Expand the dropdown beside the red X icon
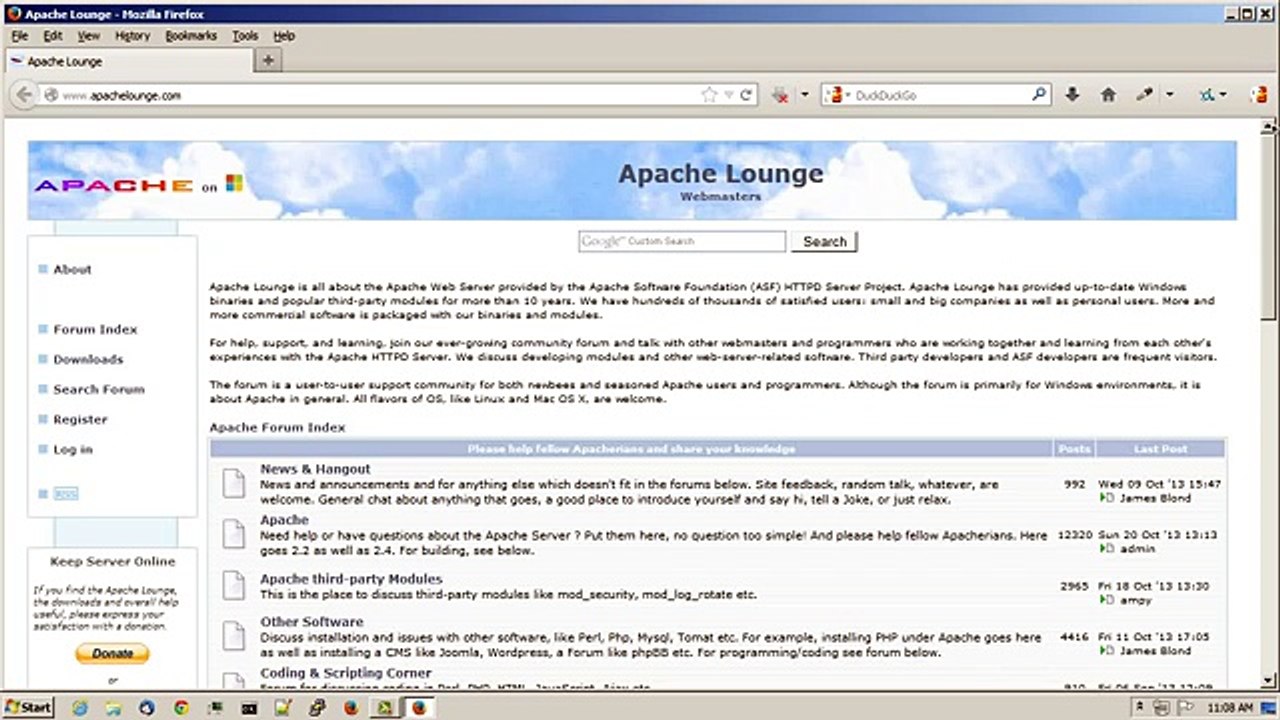Viewport: 1280px width, 720px height. coord(804,95)
